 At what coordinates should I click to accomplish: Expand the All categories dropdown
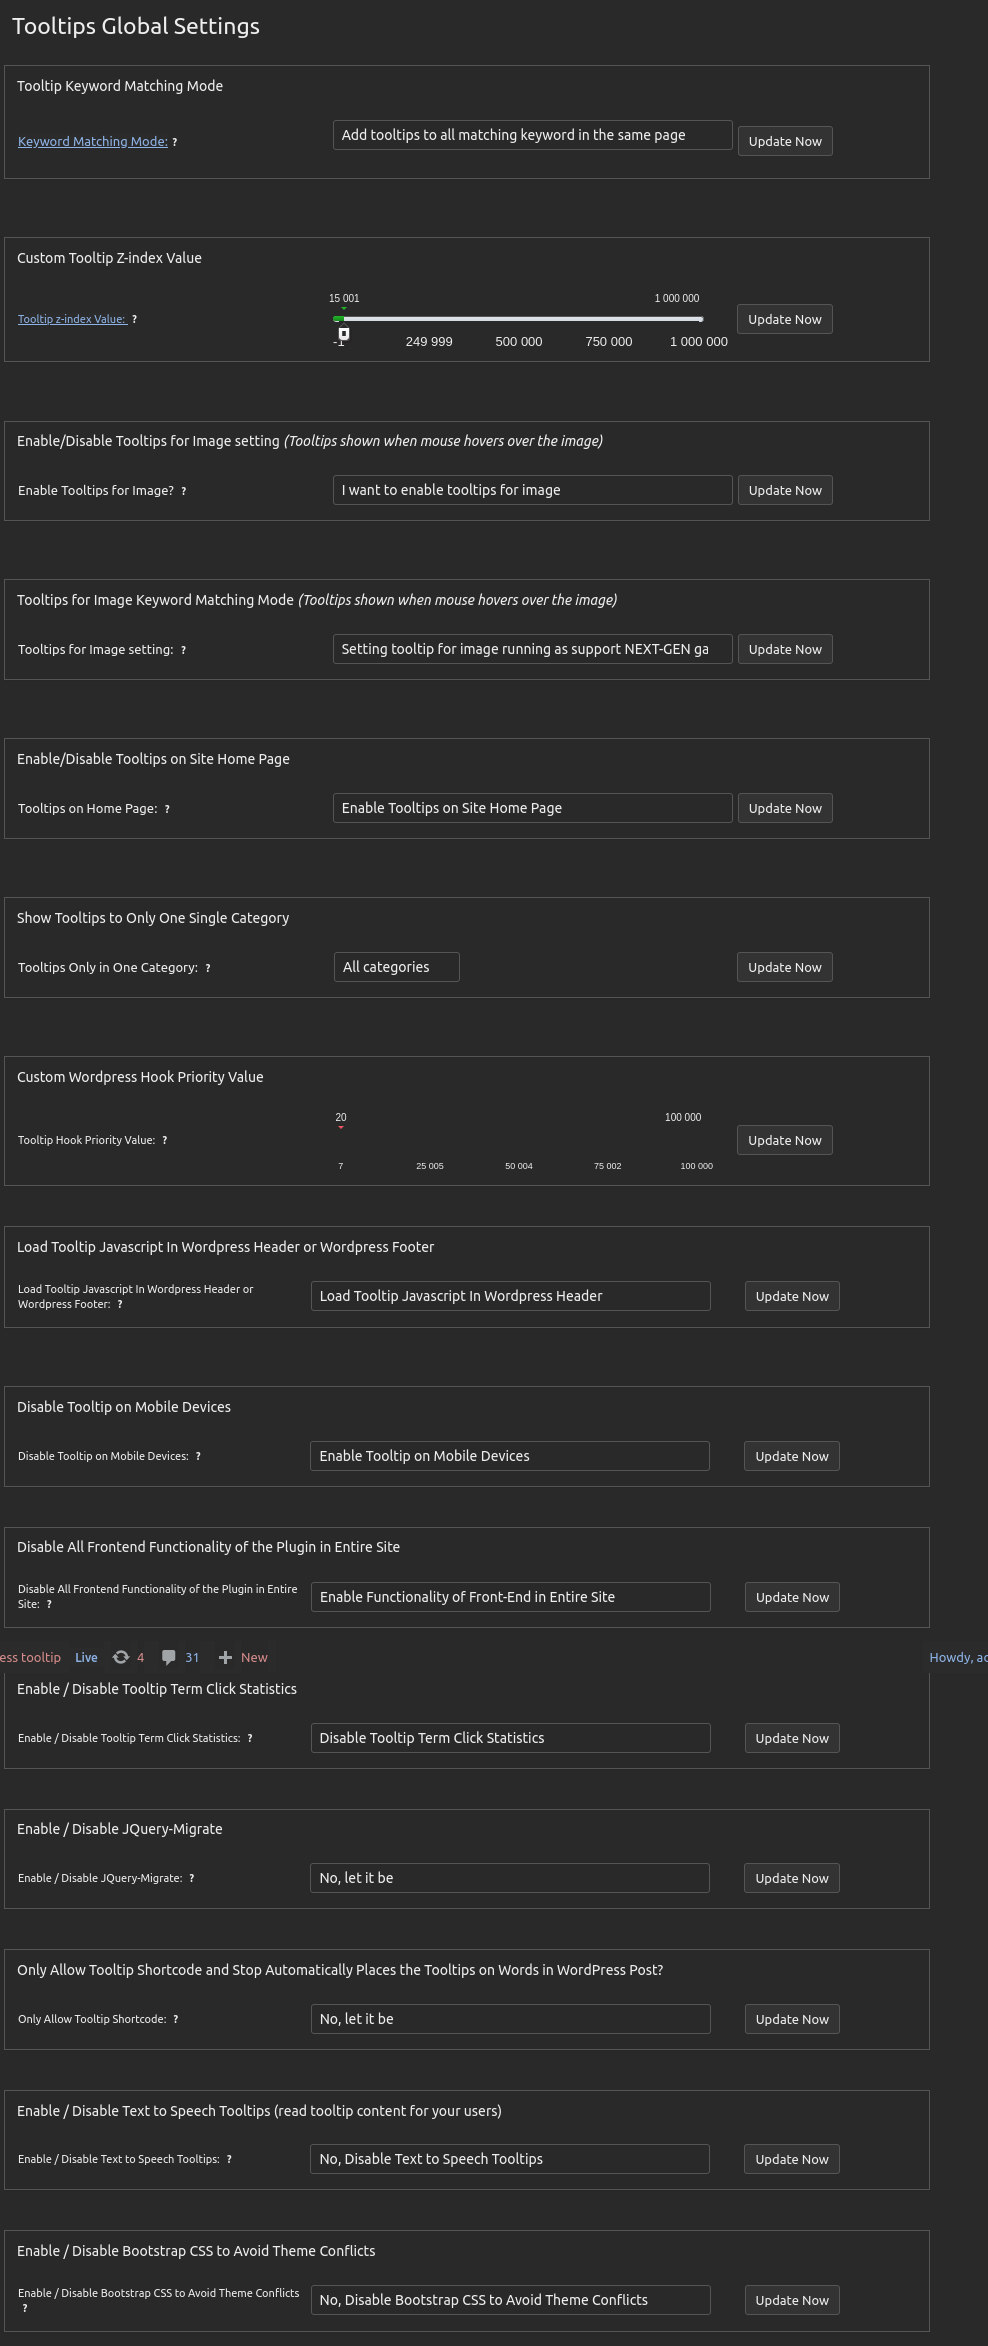click(x=396, y=967)
